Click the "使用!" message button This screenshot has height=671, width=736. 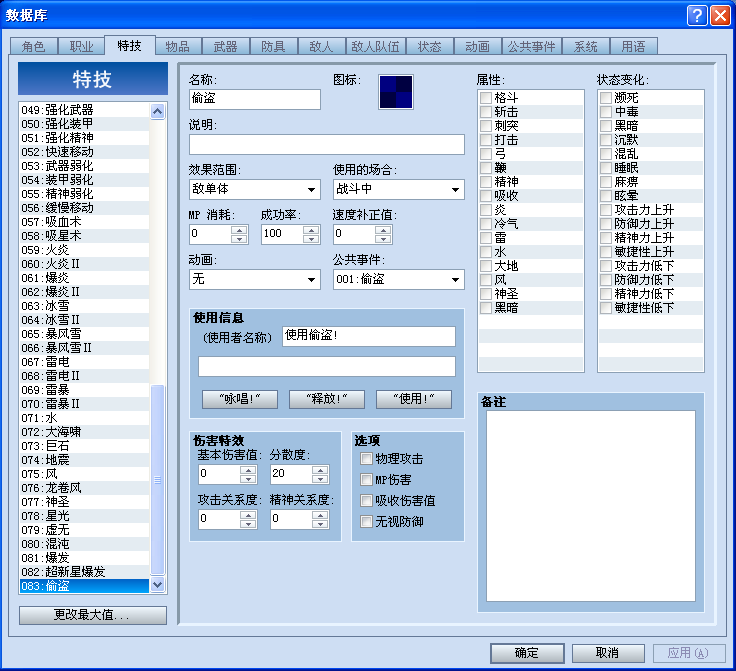click(x=414, y=399)
